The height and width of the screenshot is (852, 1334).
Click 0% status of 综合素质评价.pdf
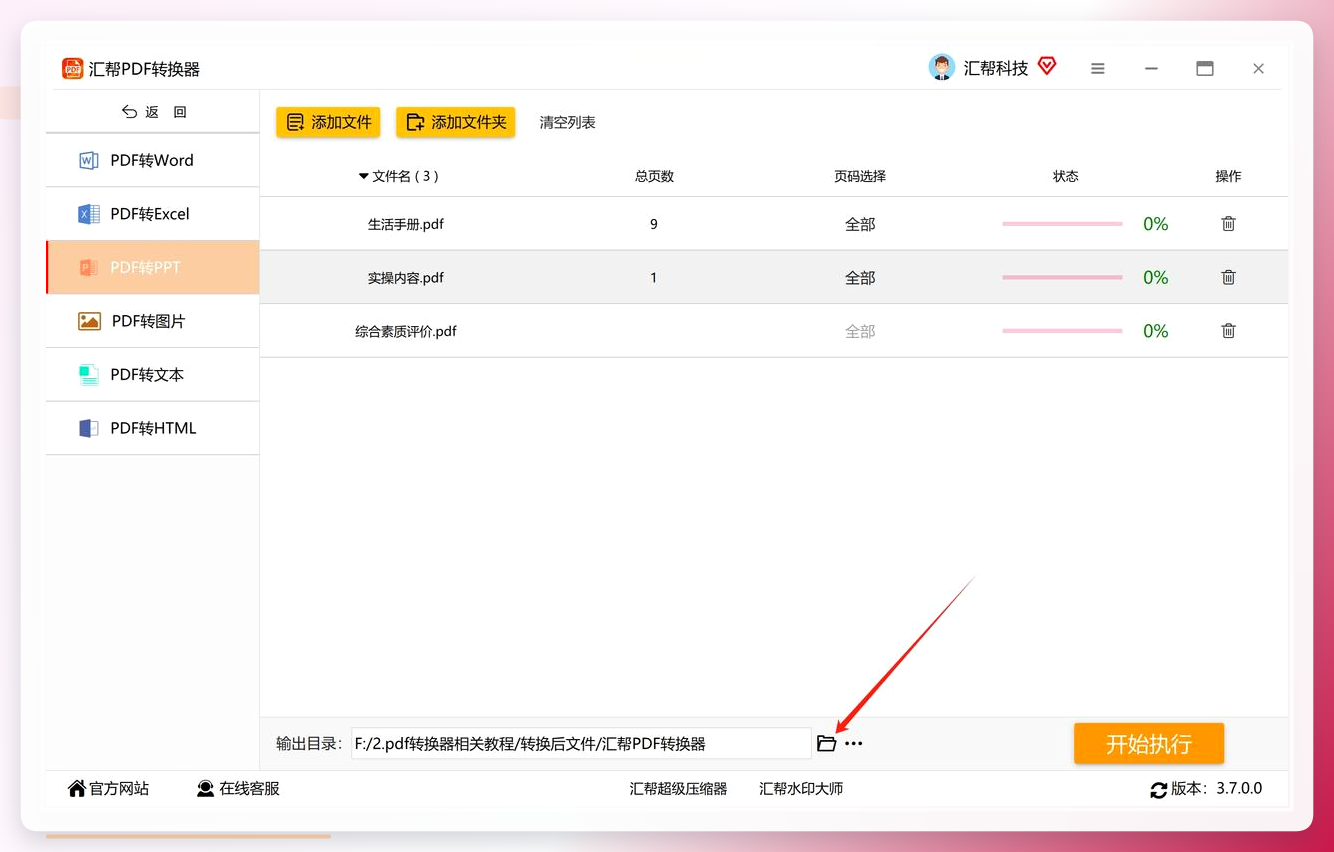pyautogui.click(x=1156, y=330)
